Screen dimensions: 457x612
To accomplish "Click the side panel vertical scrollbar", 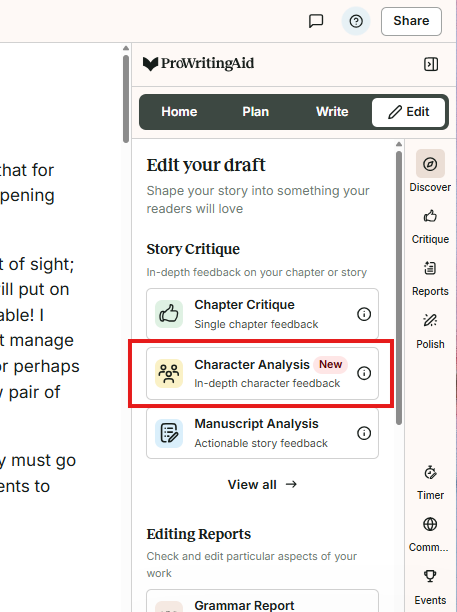I will tap(398, 288).
